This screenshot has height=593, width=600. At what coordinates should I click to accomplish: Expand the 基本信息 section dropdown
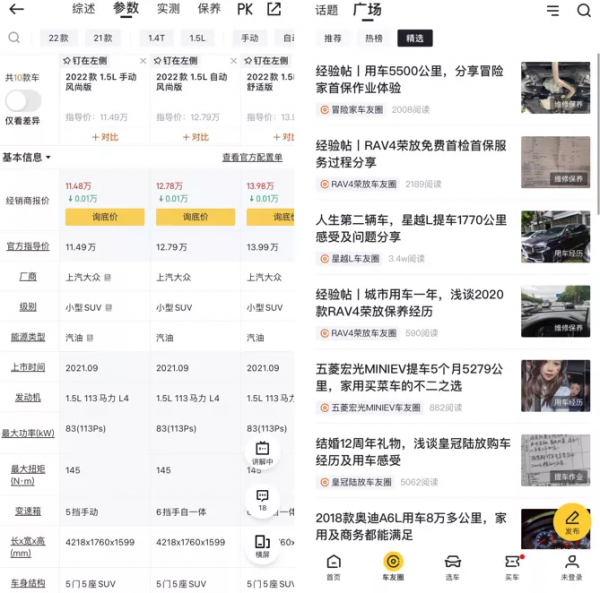[x=26, y=157]
